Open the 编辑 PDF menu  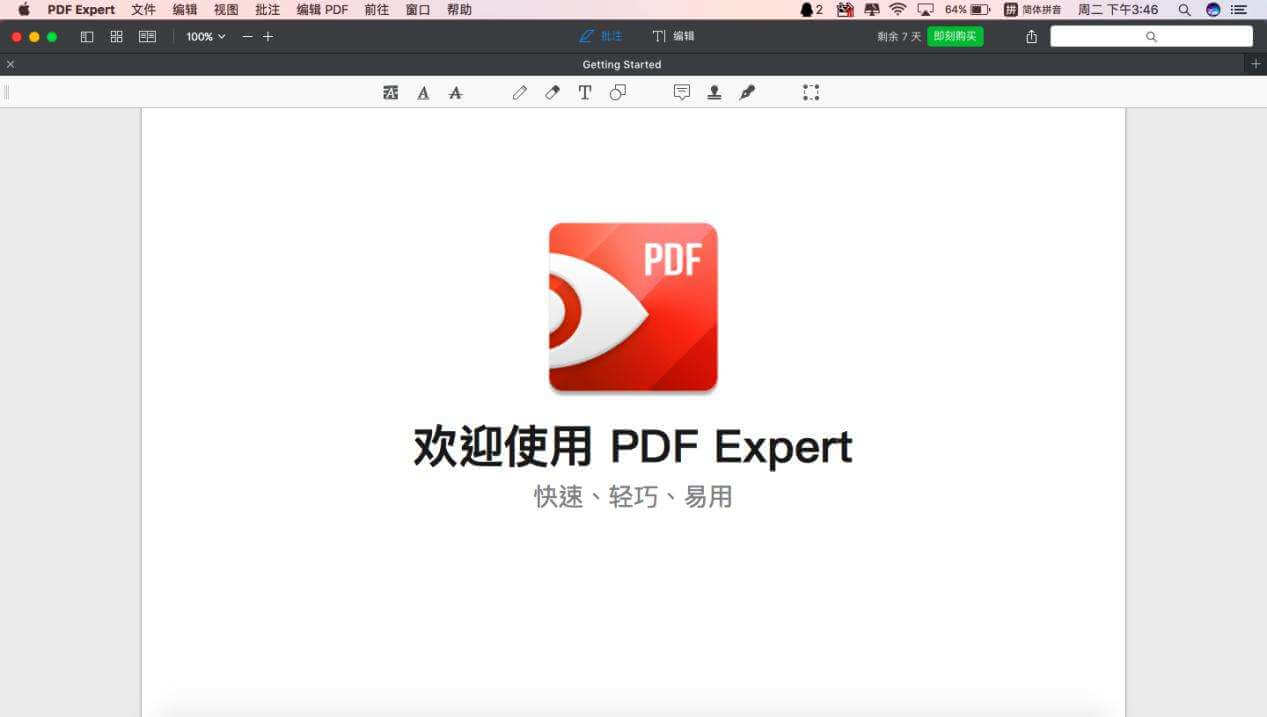click(x=322, y=9)
